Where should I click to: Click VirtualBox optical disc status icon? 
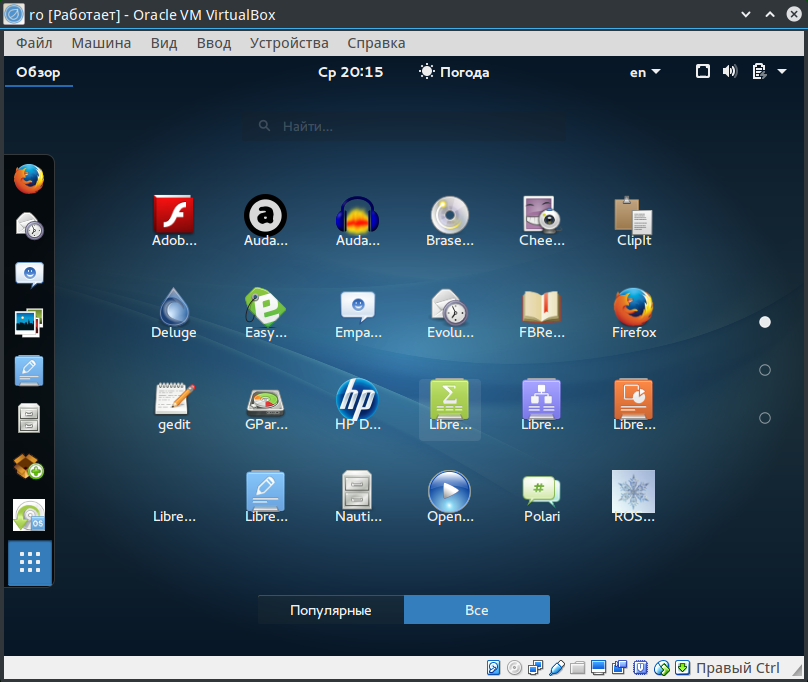514,668
